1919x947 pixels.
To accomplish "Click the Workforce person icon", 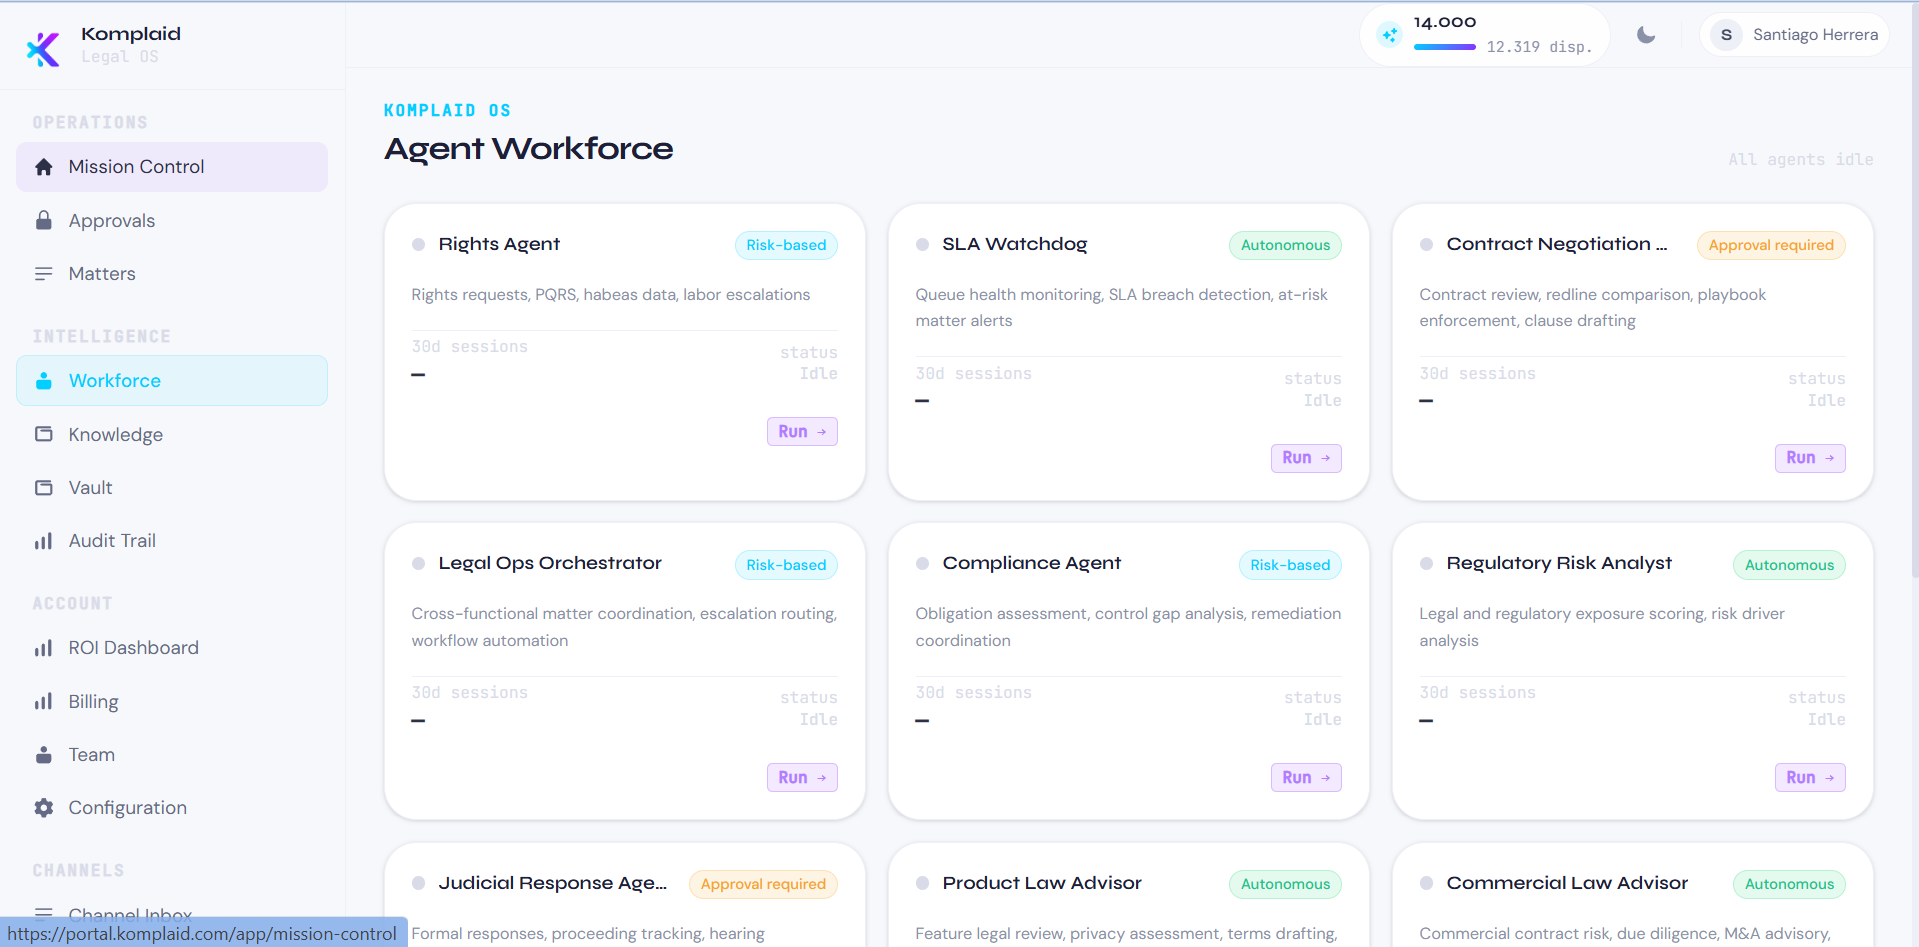I will tap(43, 381).
